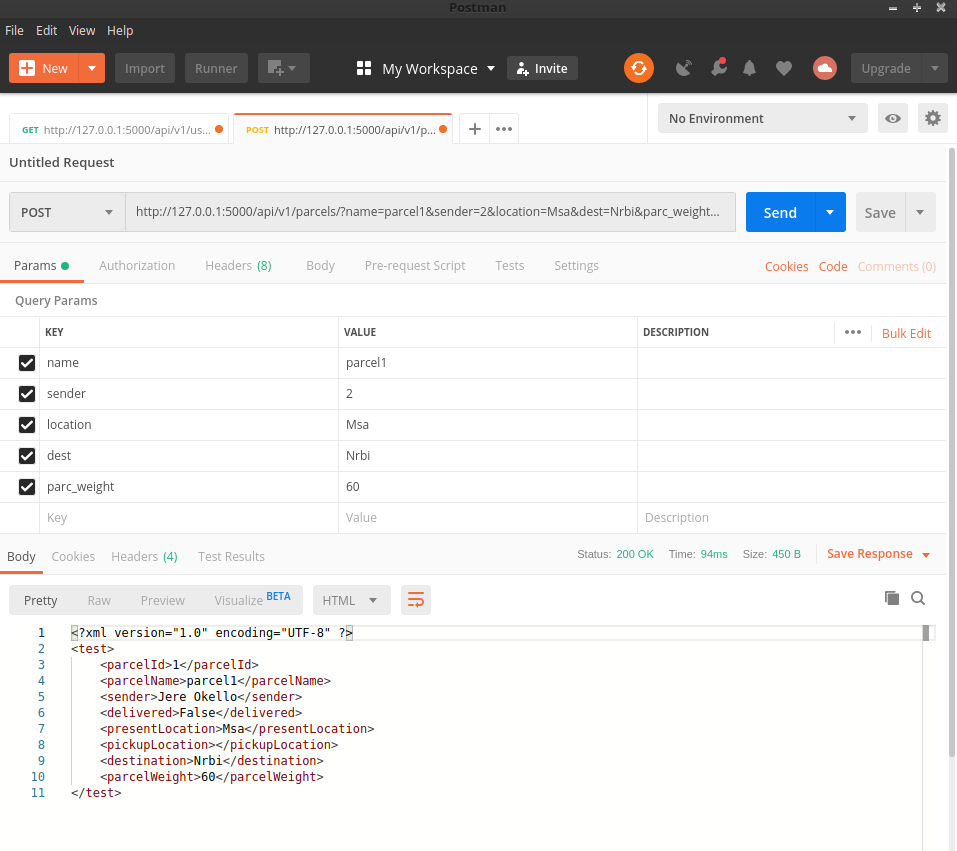Open the Help menu
The image size is (957, 851).
click(x=120, y=31)
